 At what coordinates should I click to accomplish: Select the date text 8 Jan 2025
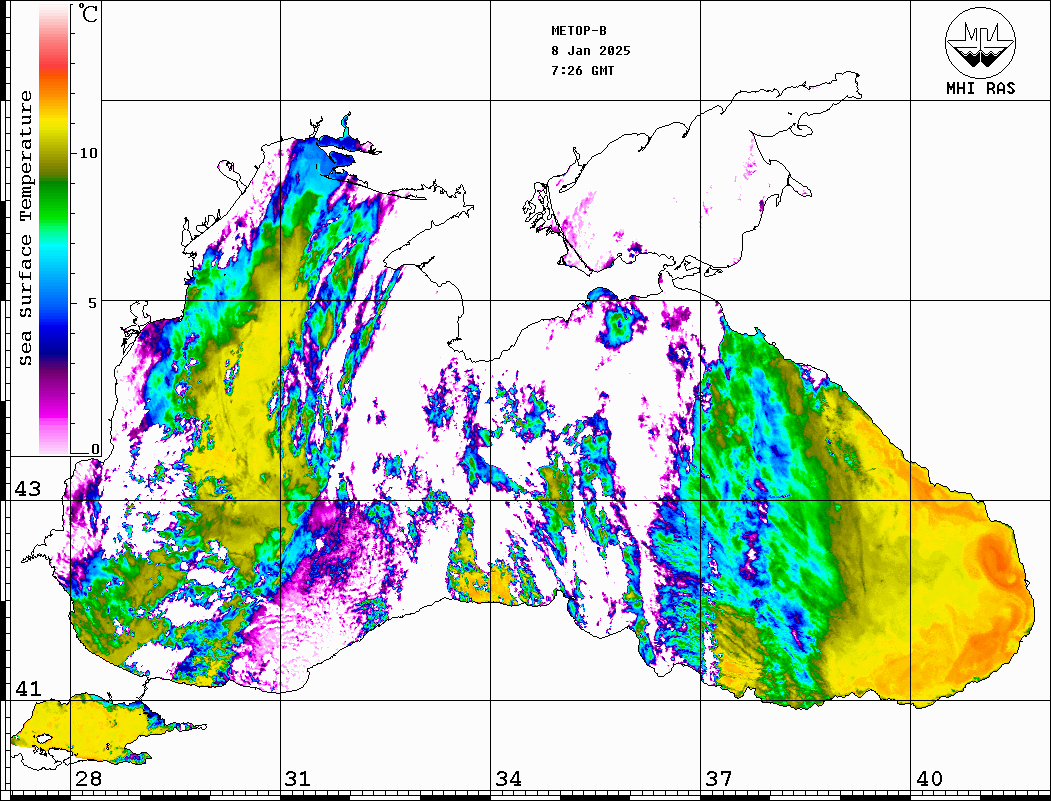[x=590, y=51]
